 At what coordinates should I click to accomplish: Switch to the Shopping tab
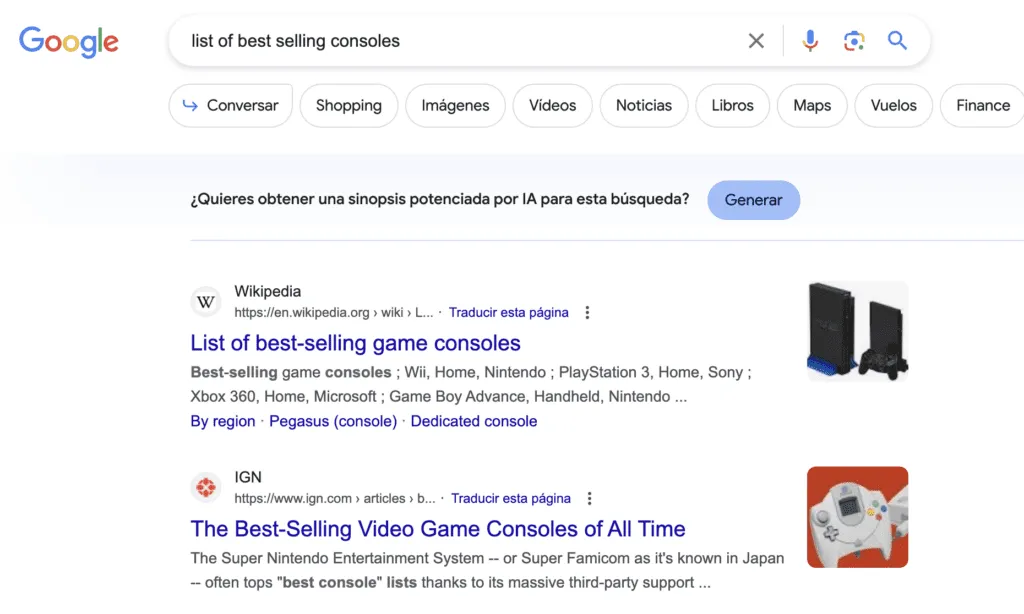[349, 105]
